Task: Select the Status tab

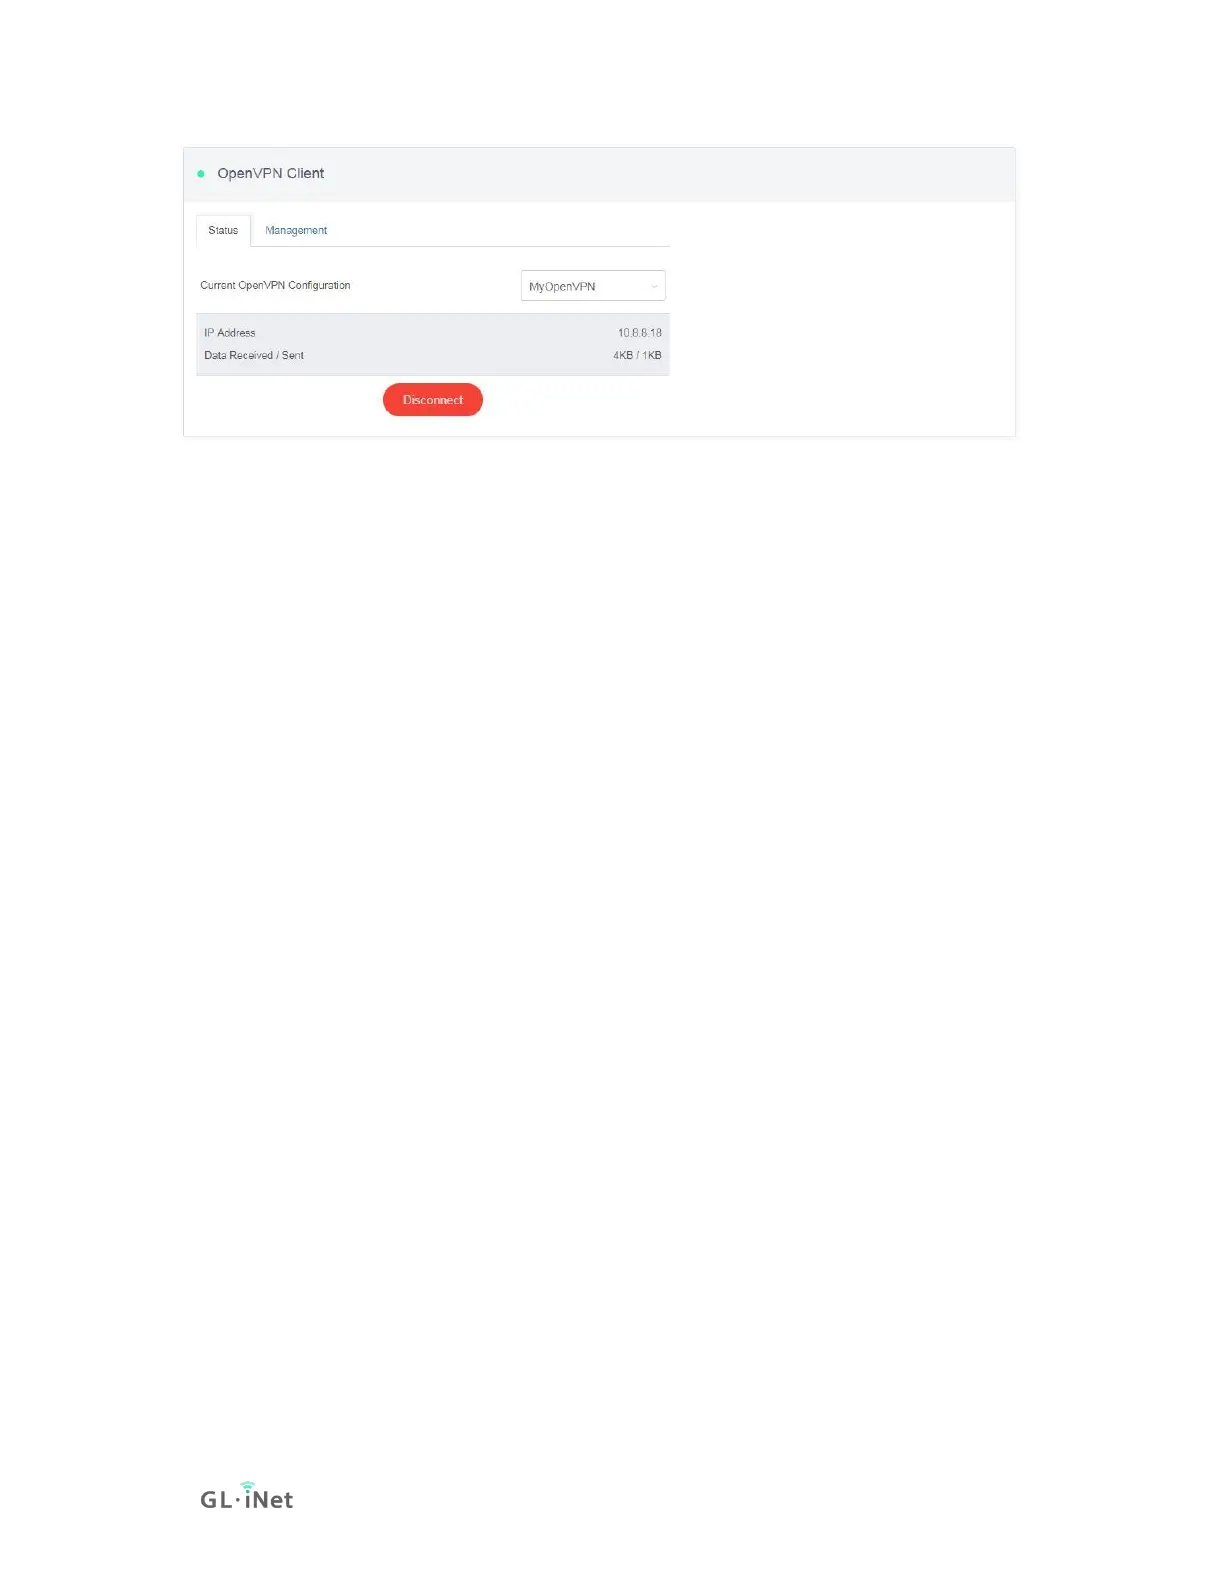Action: (223, 231)
